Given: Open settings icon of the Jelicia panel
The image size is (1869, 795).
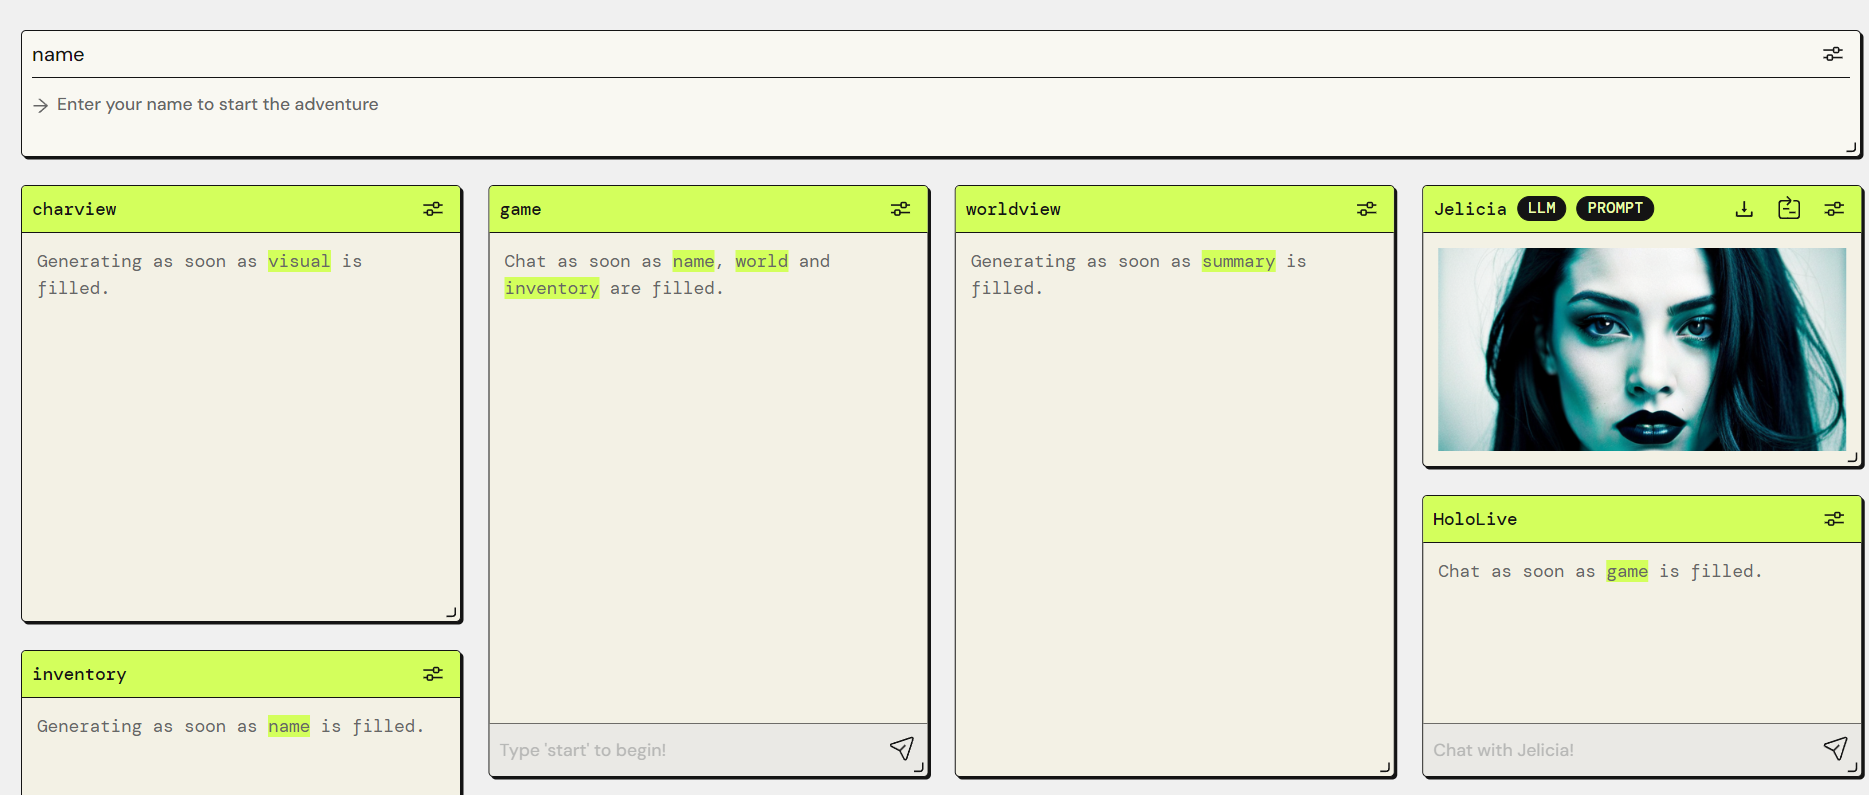Looking at the screenshot, I should pyautogui.click(x=1834, y=209).
